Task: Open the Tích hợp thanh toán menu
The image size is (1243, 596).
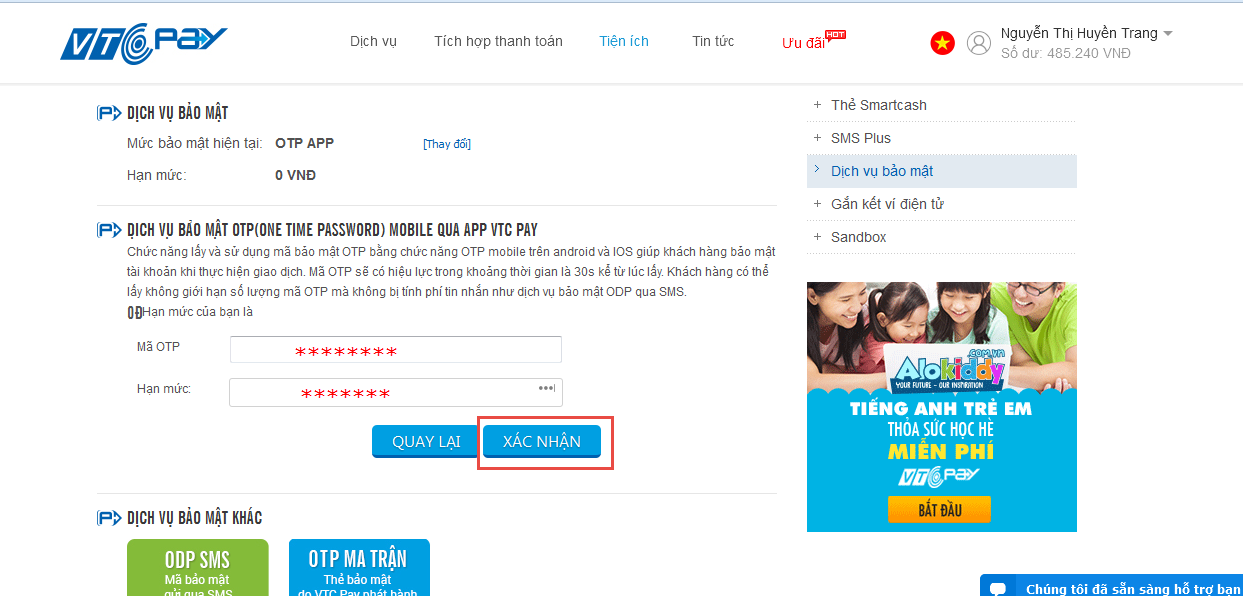Action: pyautogui.click(x=498, y=41)
